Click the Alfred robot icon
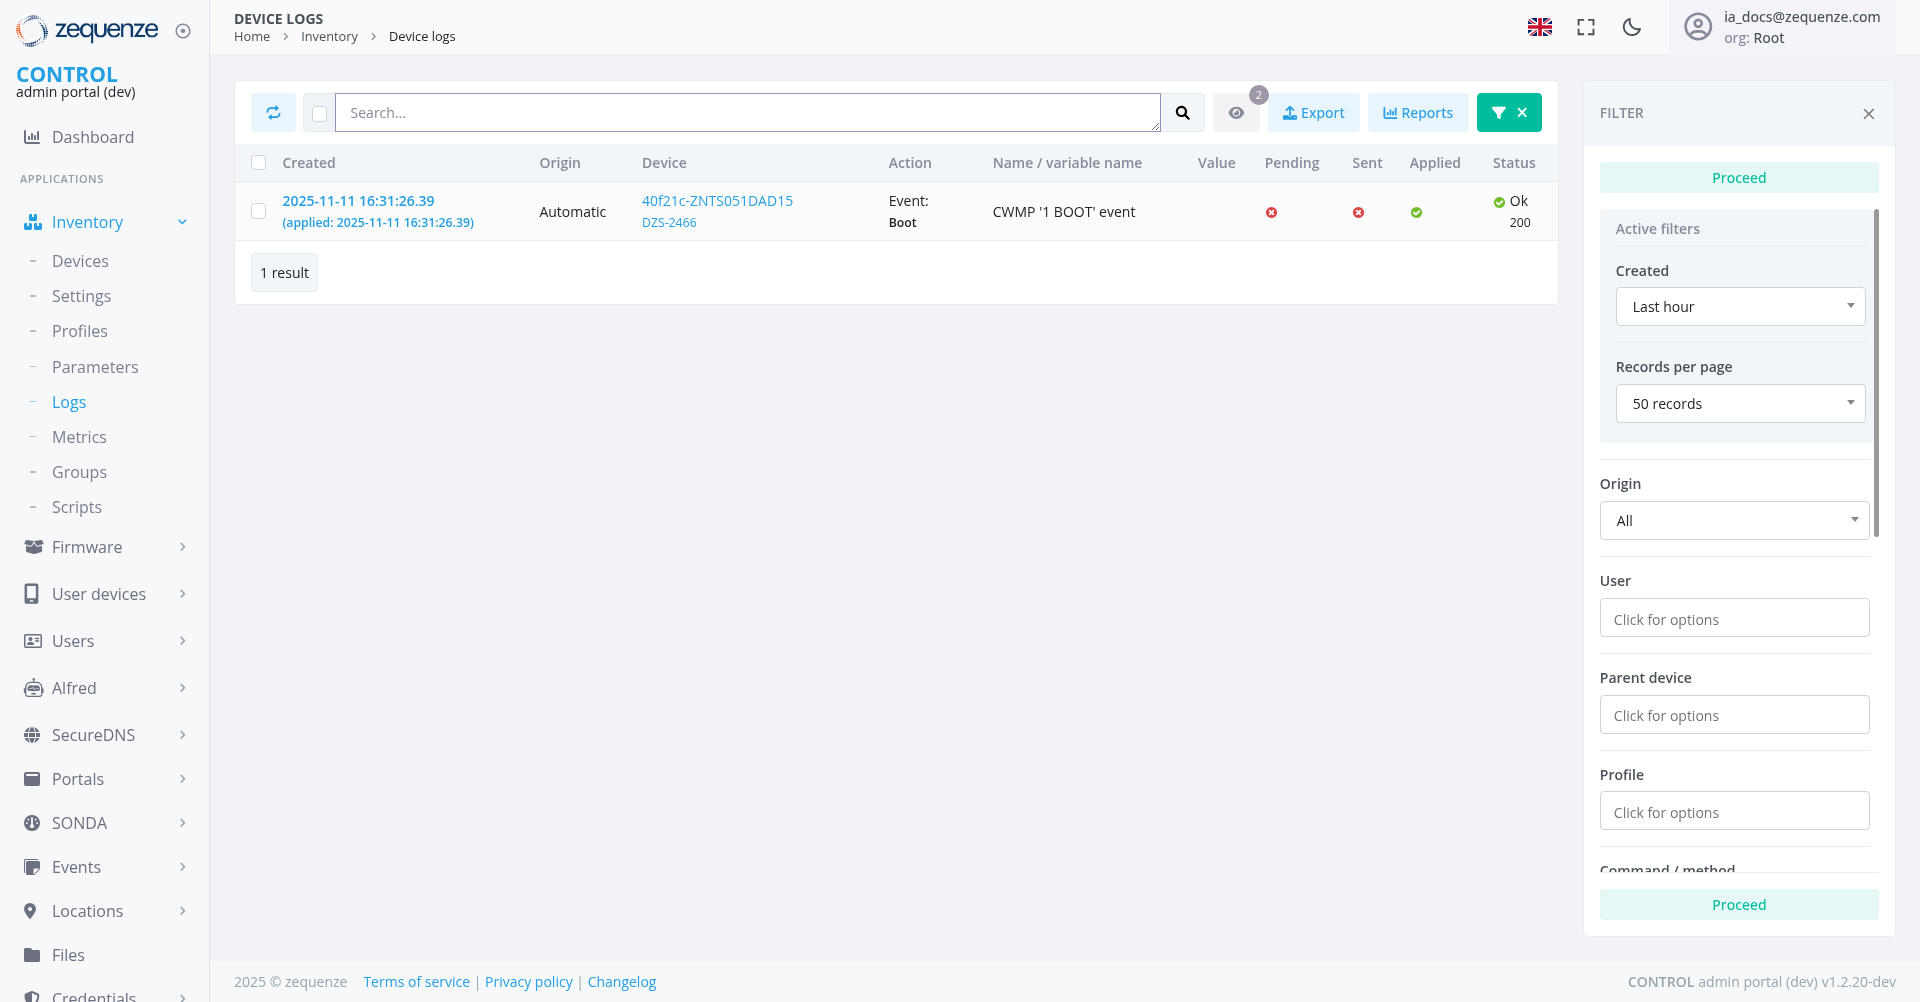 33,688
